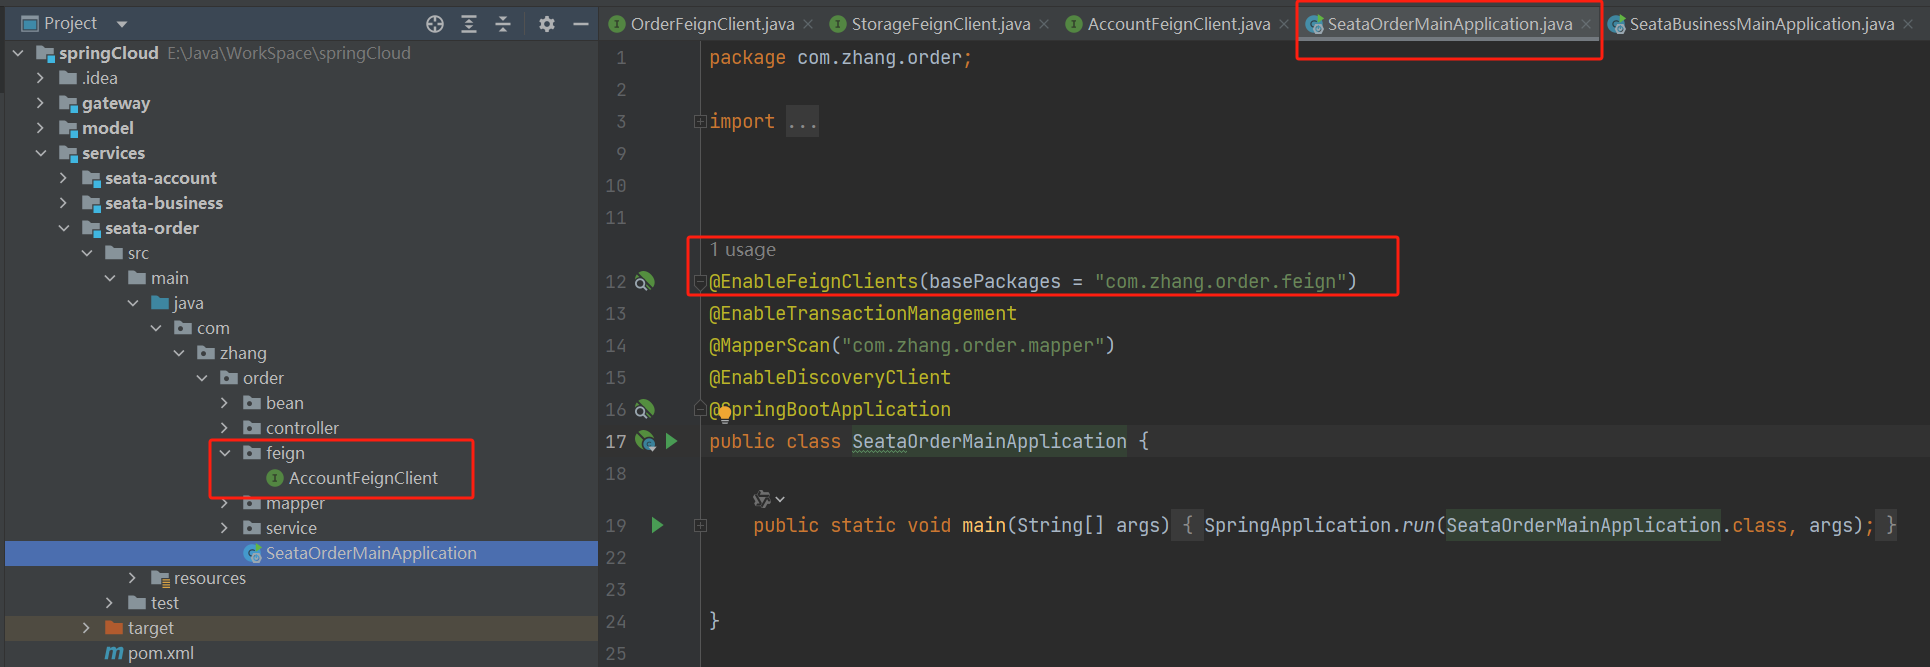This screenshot has width=1930, height=667.
Task: Select the src folder in tree
Action: (x=138, y=253)
